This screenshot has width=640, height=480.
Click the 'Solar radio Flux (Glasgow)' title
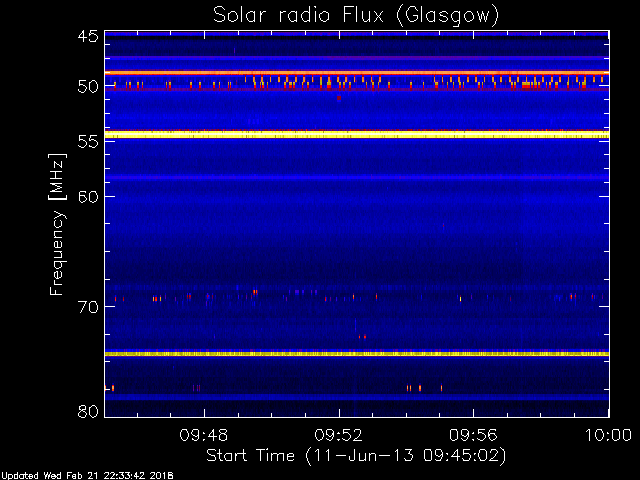click(356, 16)
